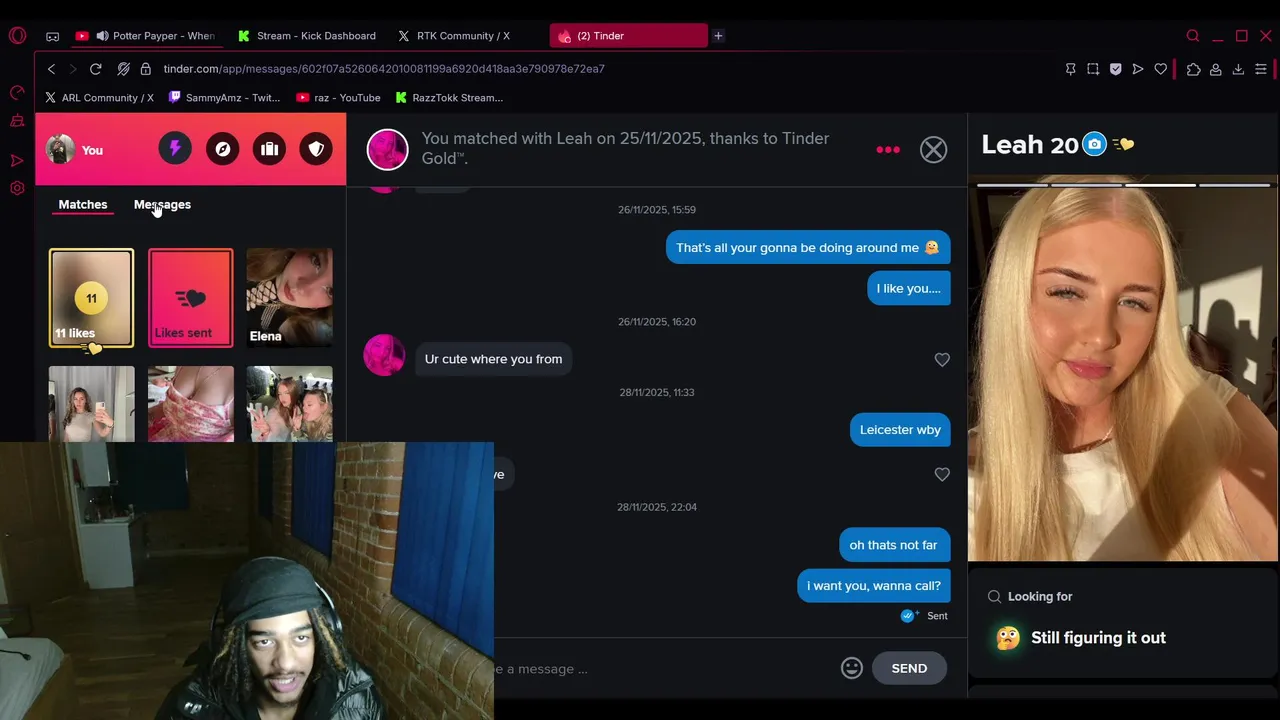Click the Sent read-receipt checkmark icon
The image size is (1280, 720).
tap(908, 616)
